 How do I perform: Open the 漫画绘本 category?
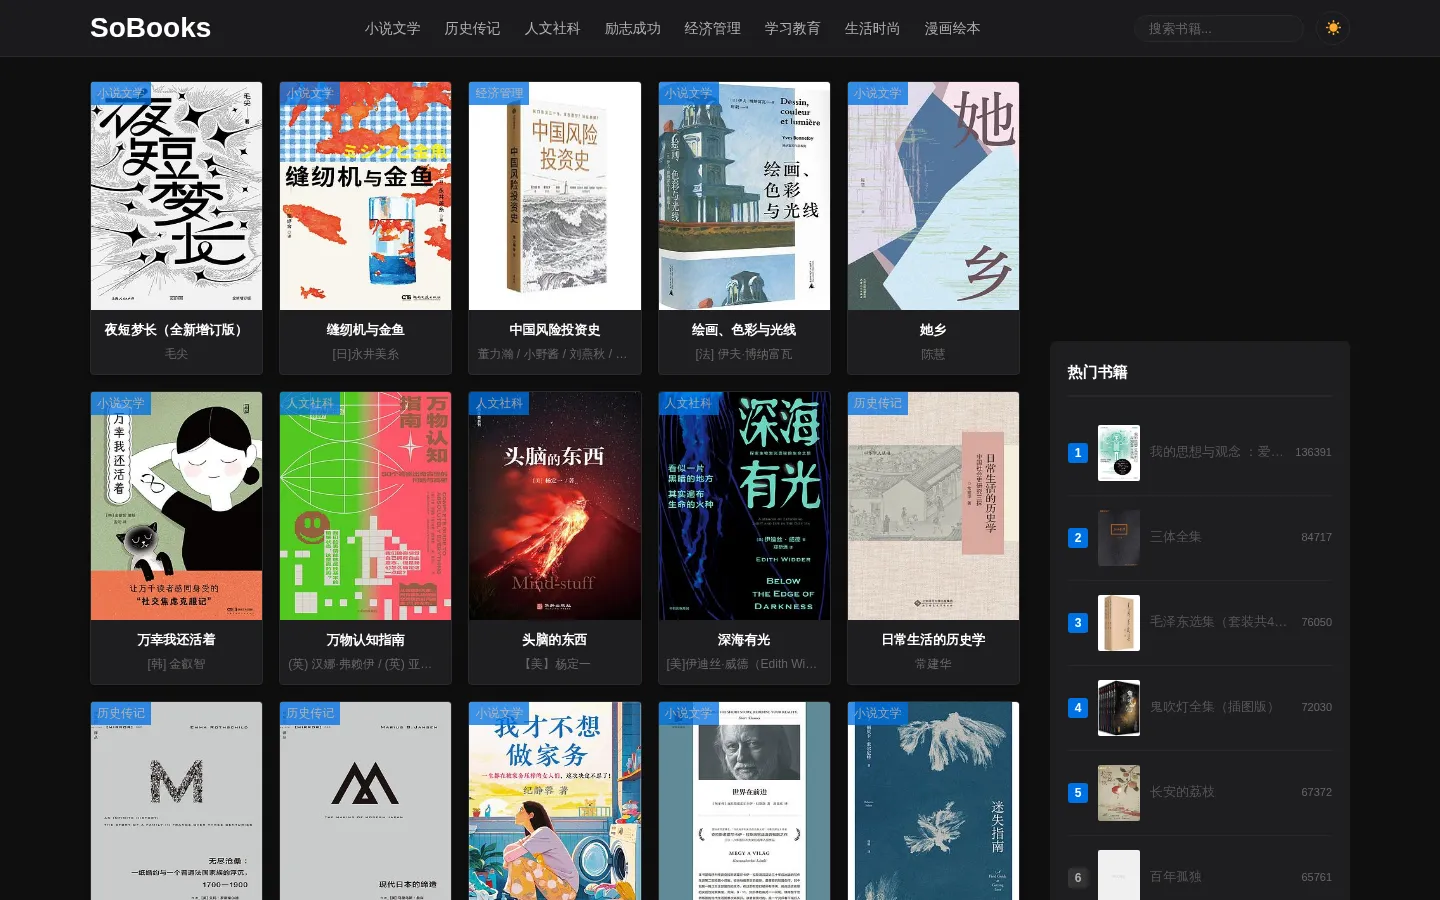[x=952, y=29]
